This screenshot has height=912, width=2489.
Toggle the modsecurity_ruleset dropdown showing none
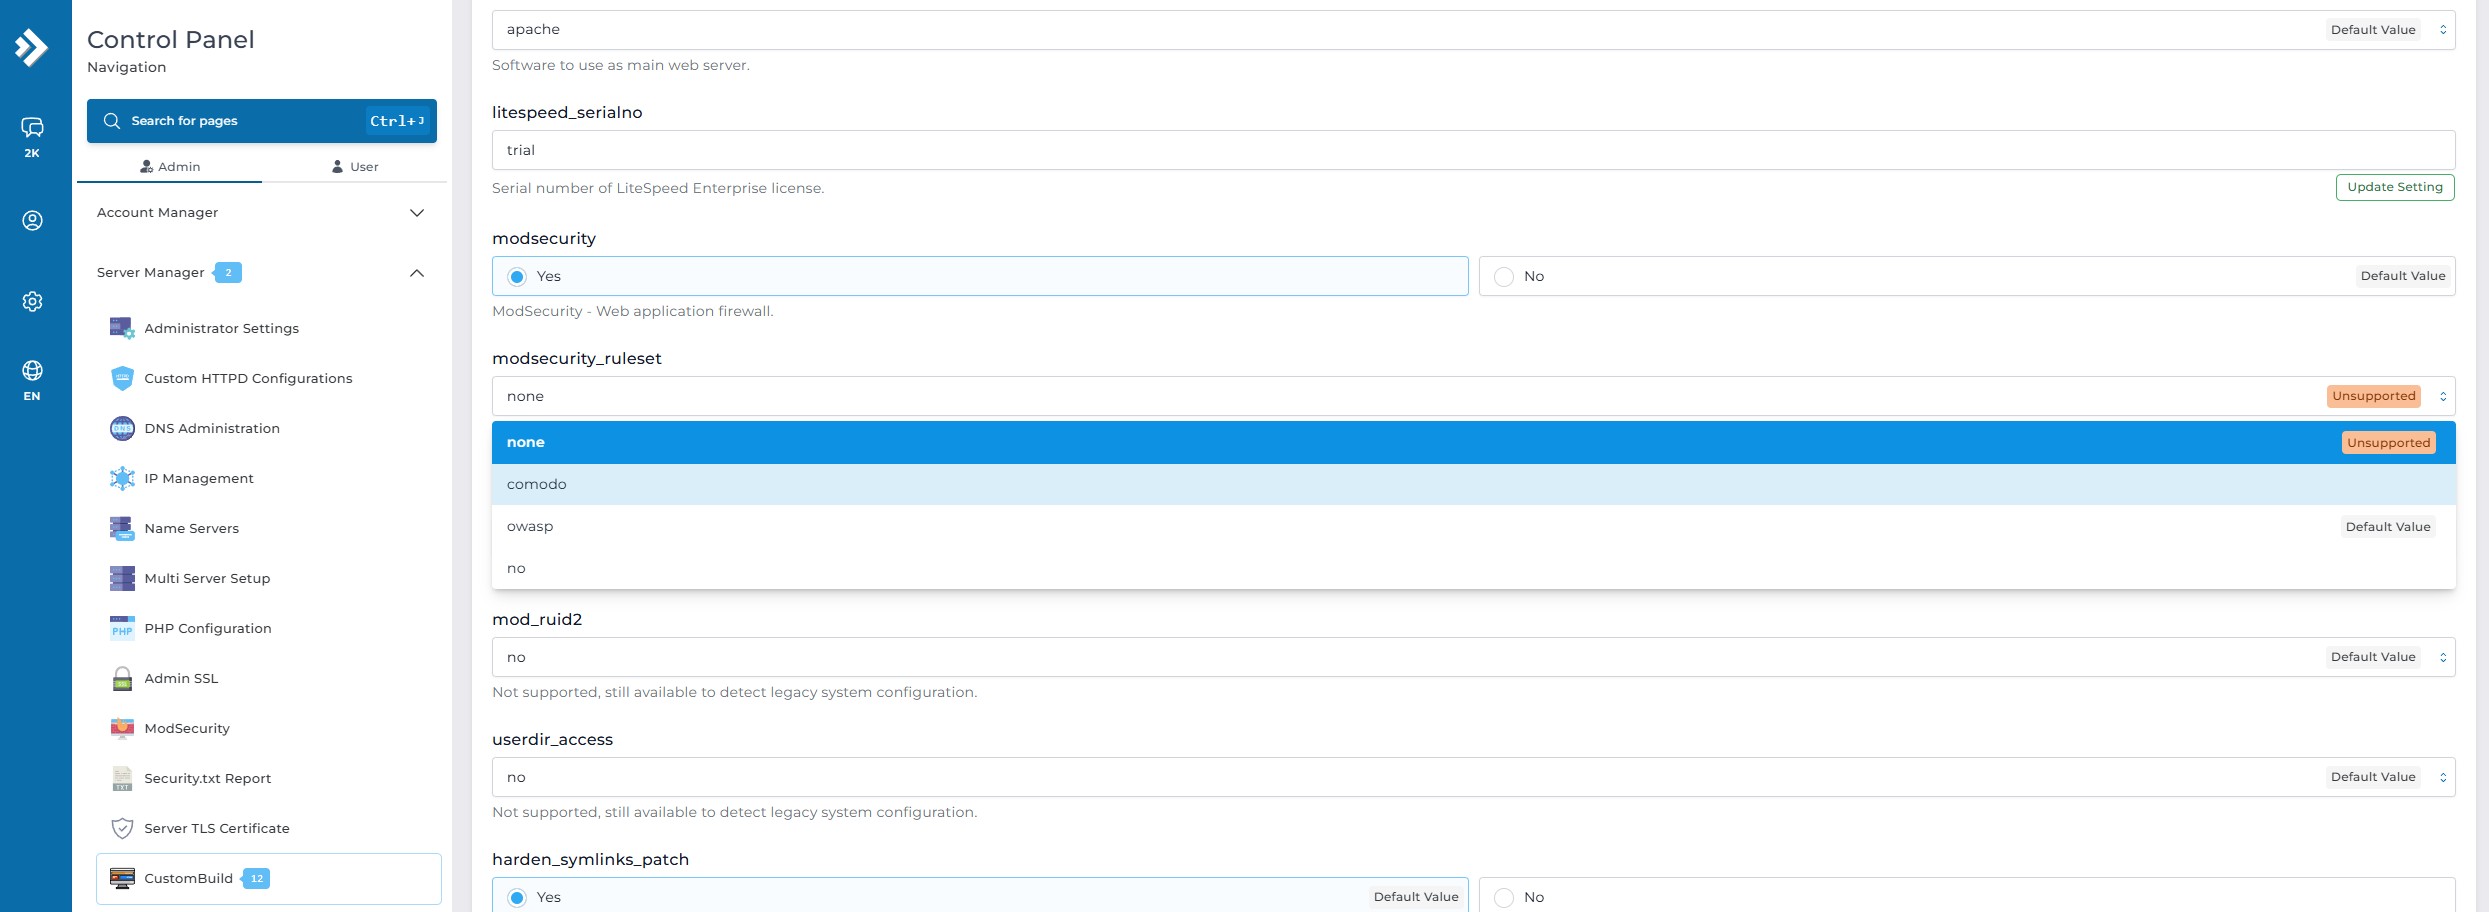pos(1473,396)
